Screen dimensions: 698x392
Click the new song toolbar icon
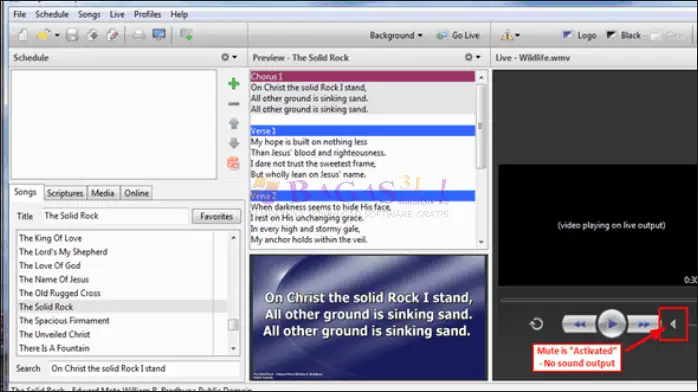point(93,35)
